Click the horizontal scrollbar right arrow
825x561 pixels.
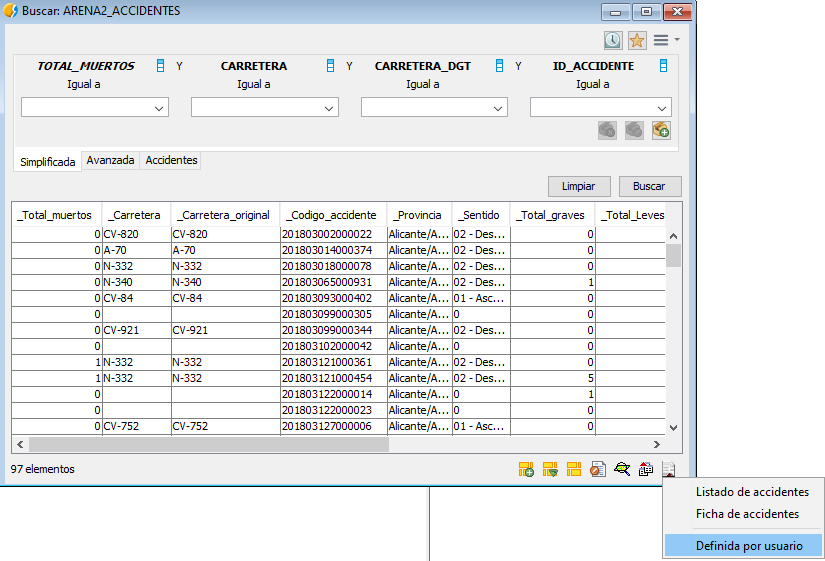click(x=657, y=445)
